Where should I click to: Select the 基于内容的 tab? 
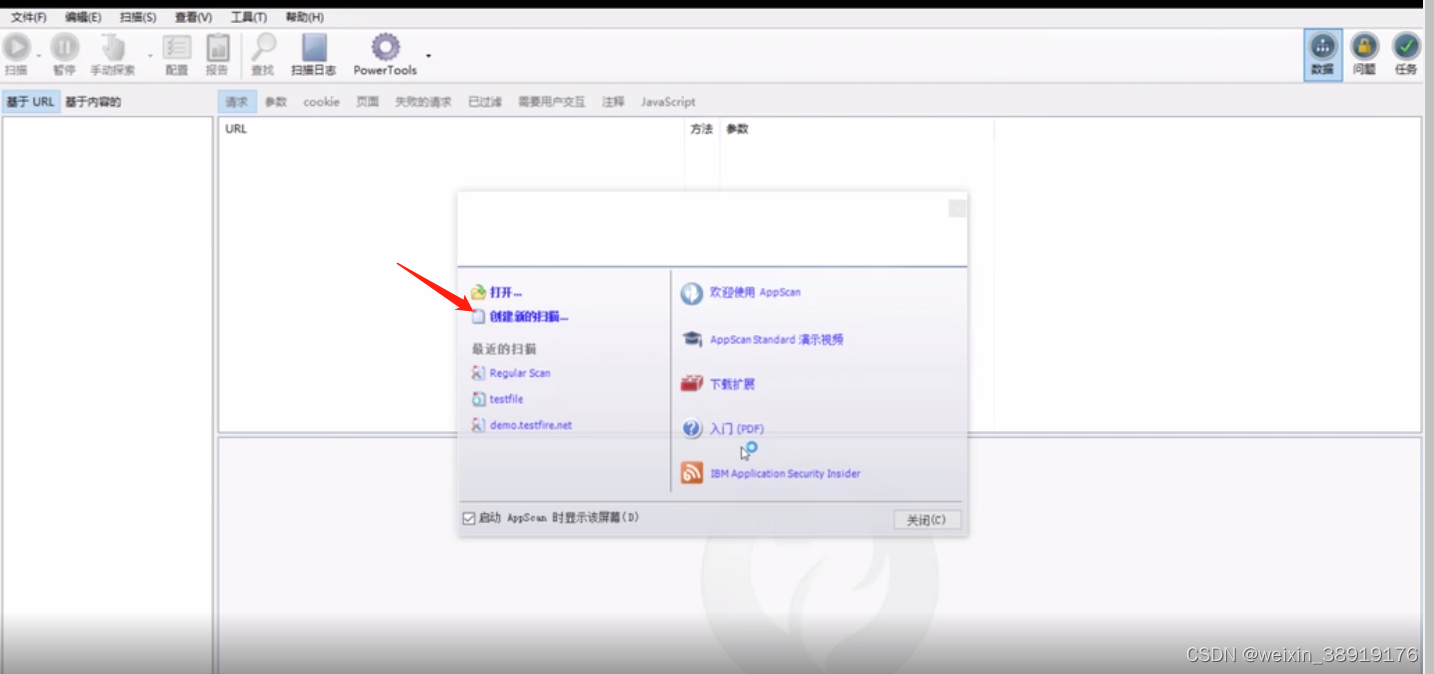point(93,102)
